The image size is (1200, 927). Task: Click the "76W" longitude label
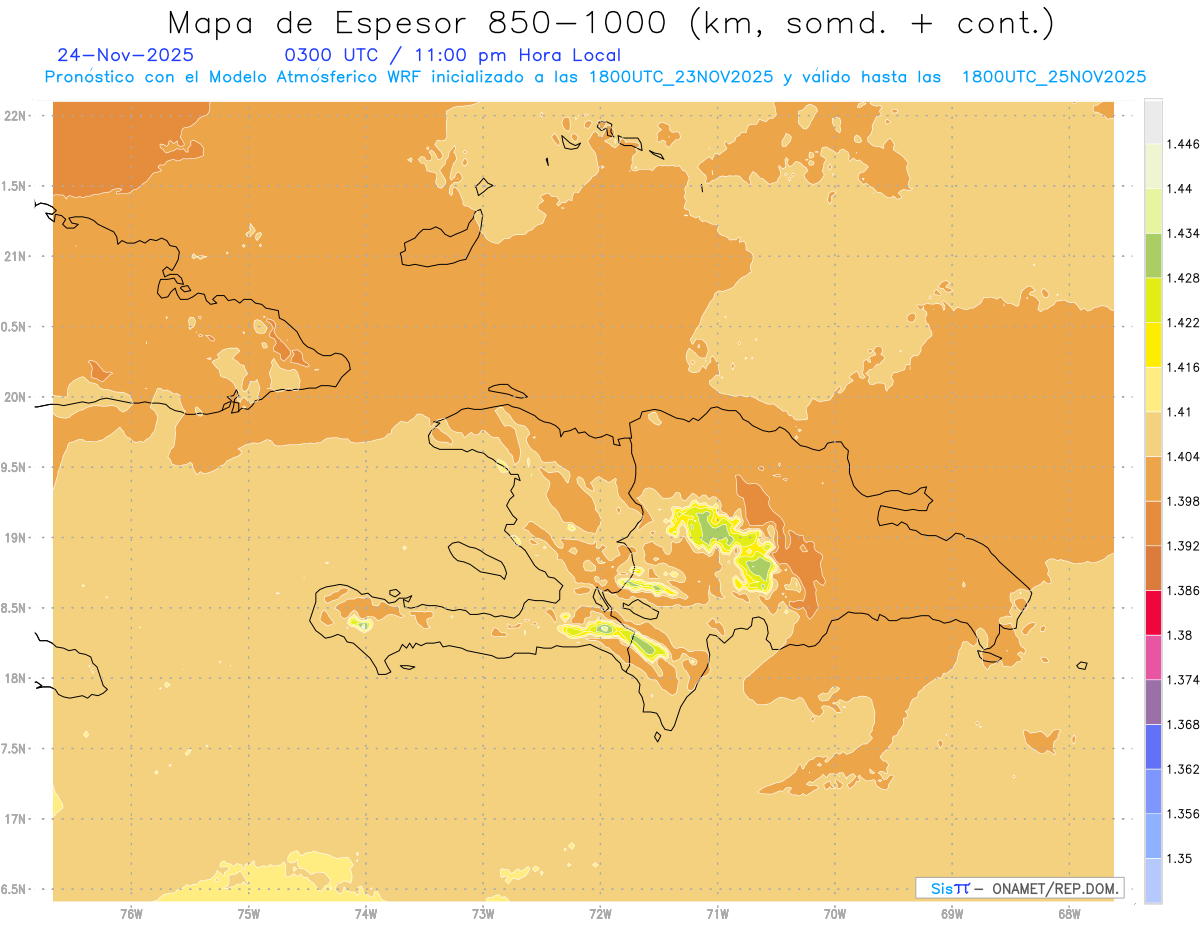[x=131, y=915]
